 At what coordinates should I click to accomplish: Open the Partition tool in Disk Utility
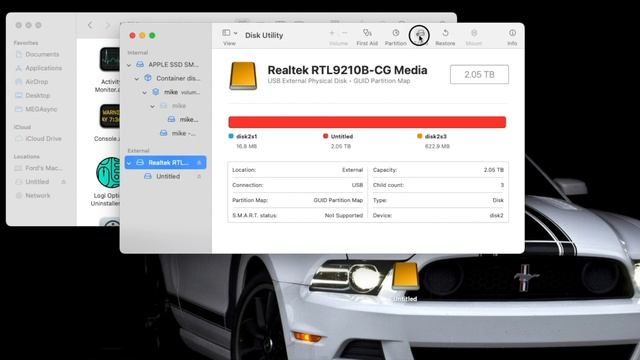396,37
